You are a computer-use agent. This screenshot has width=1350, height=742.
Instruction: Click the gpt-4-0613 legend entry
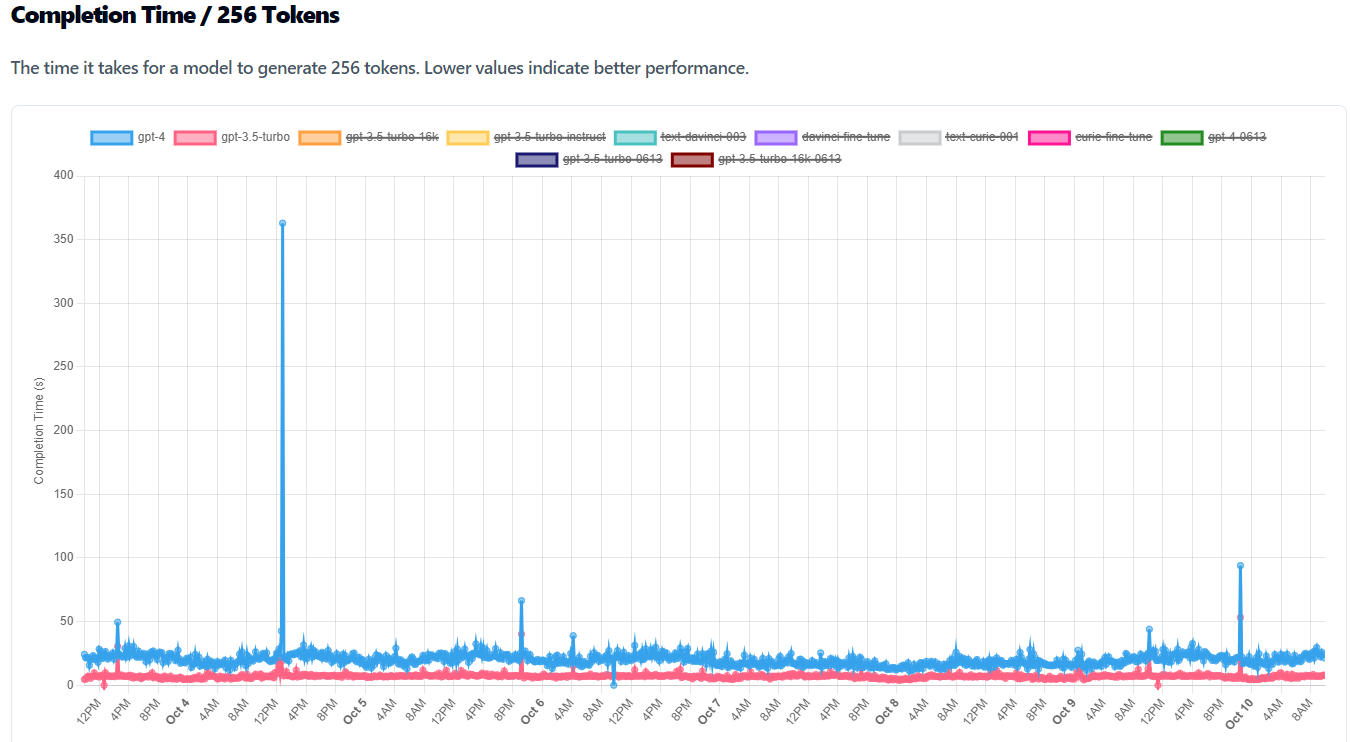[1236, 137]
